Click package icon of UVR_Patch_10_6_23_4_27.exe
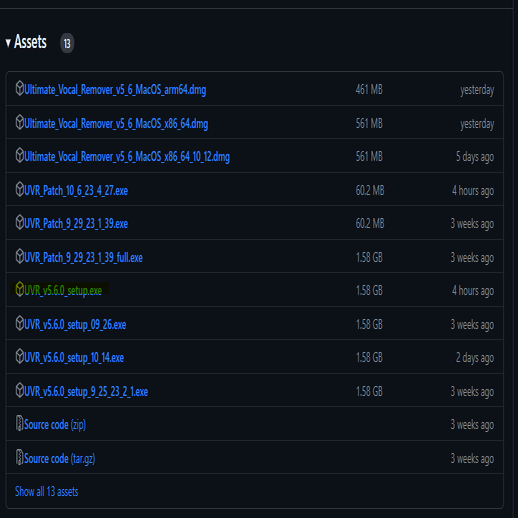 [x=19, y=190]
